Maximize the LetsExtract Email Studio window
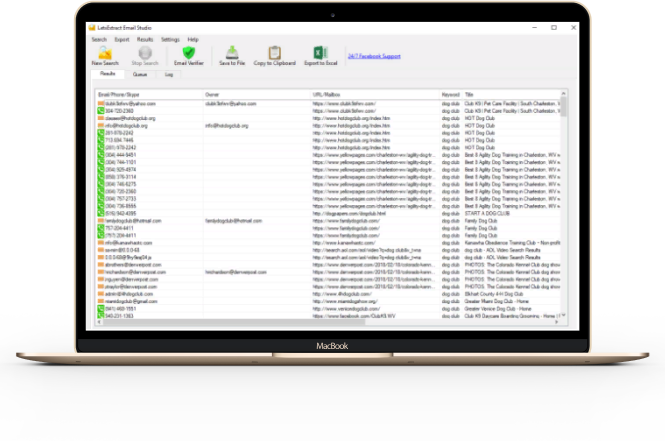 tap(554, 28)
